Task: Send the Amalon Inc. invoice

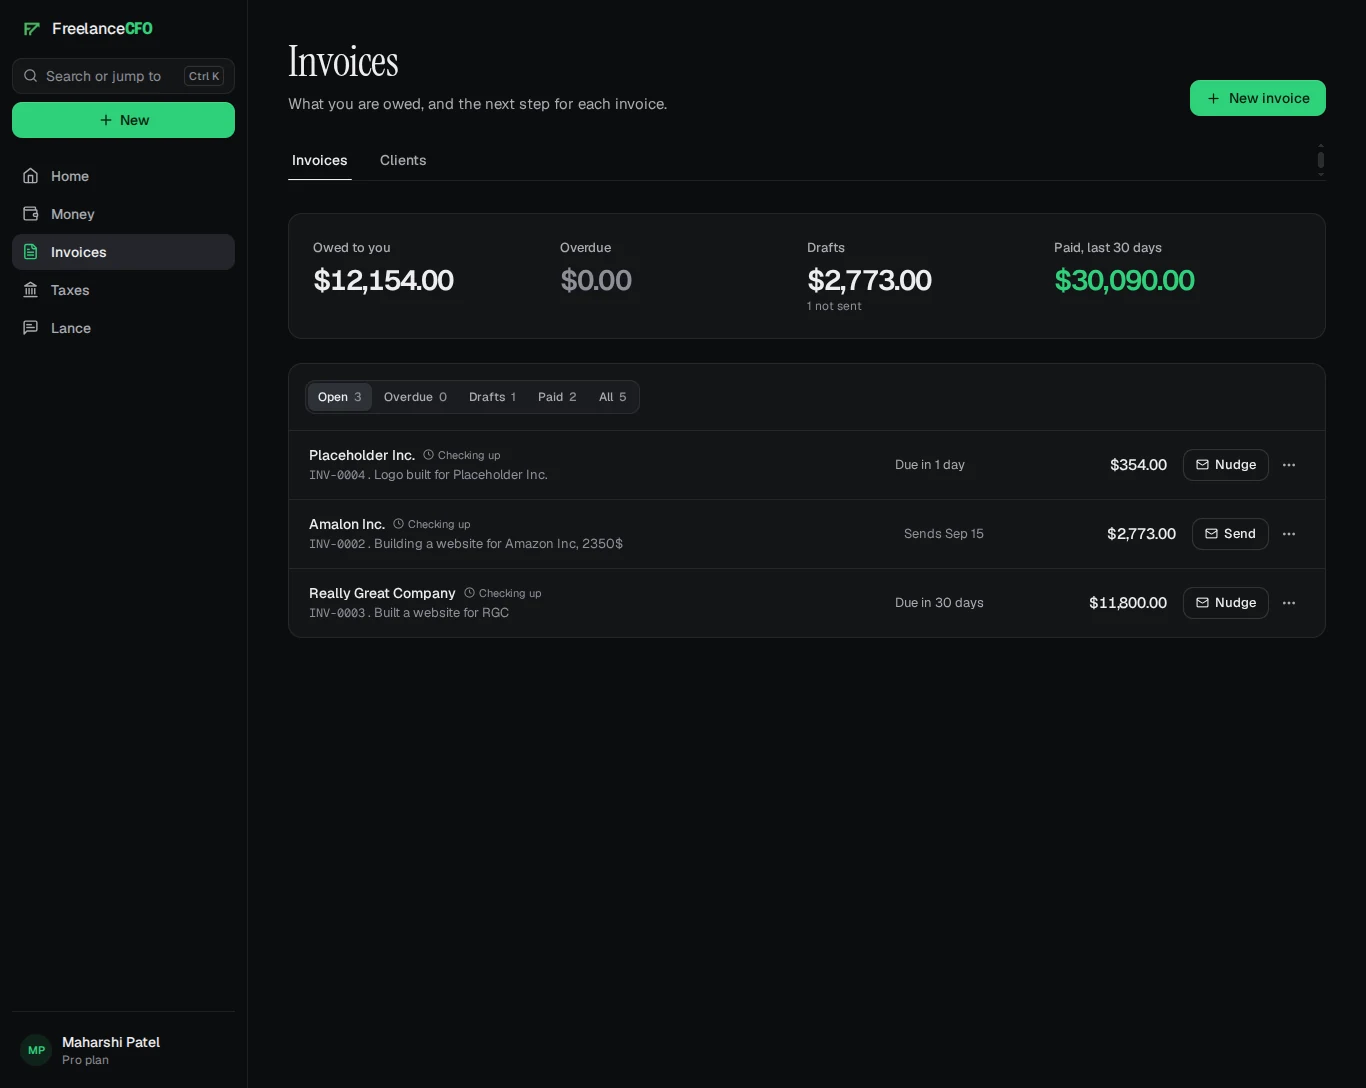Action: (x=1230, y=534)
